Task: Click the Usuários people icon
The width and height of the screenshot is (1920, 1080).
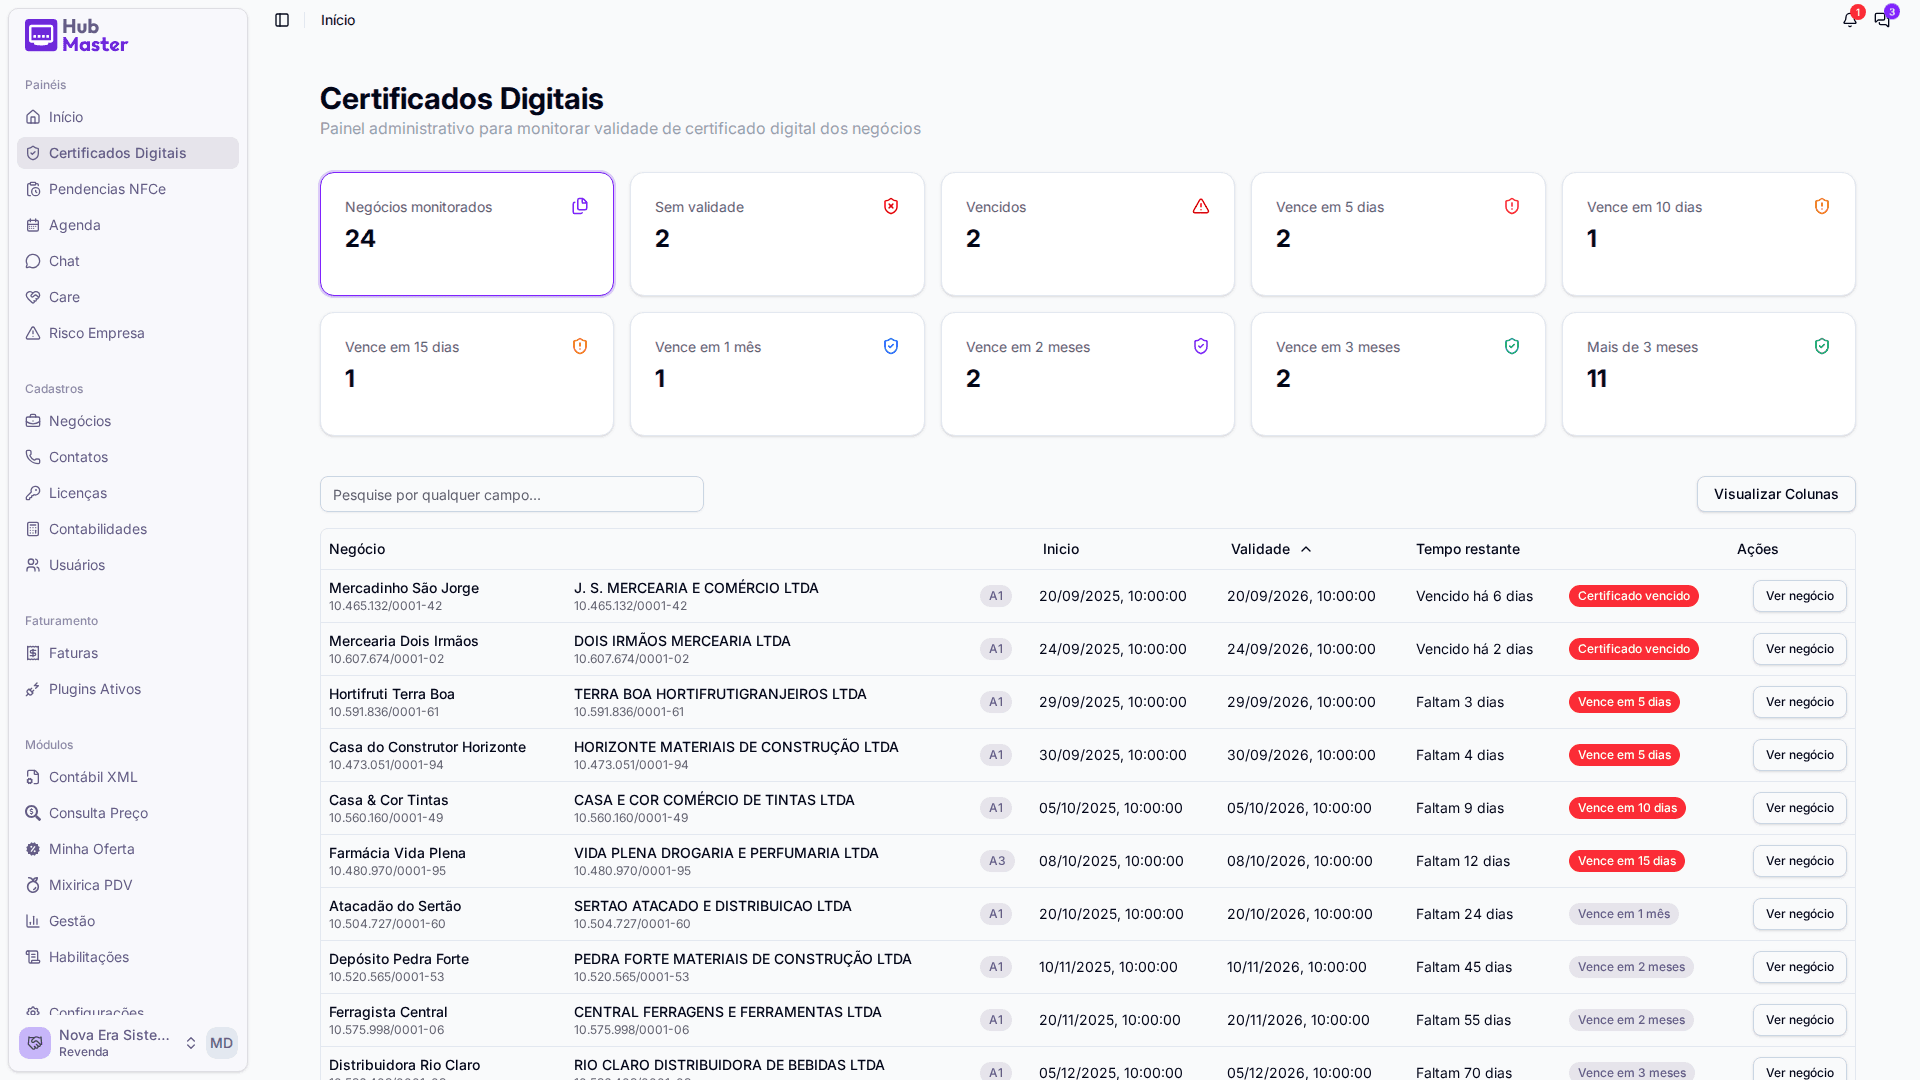Action: 33,565
